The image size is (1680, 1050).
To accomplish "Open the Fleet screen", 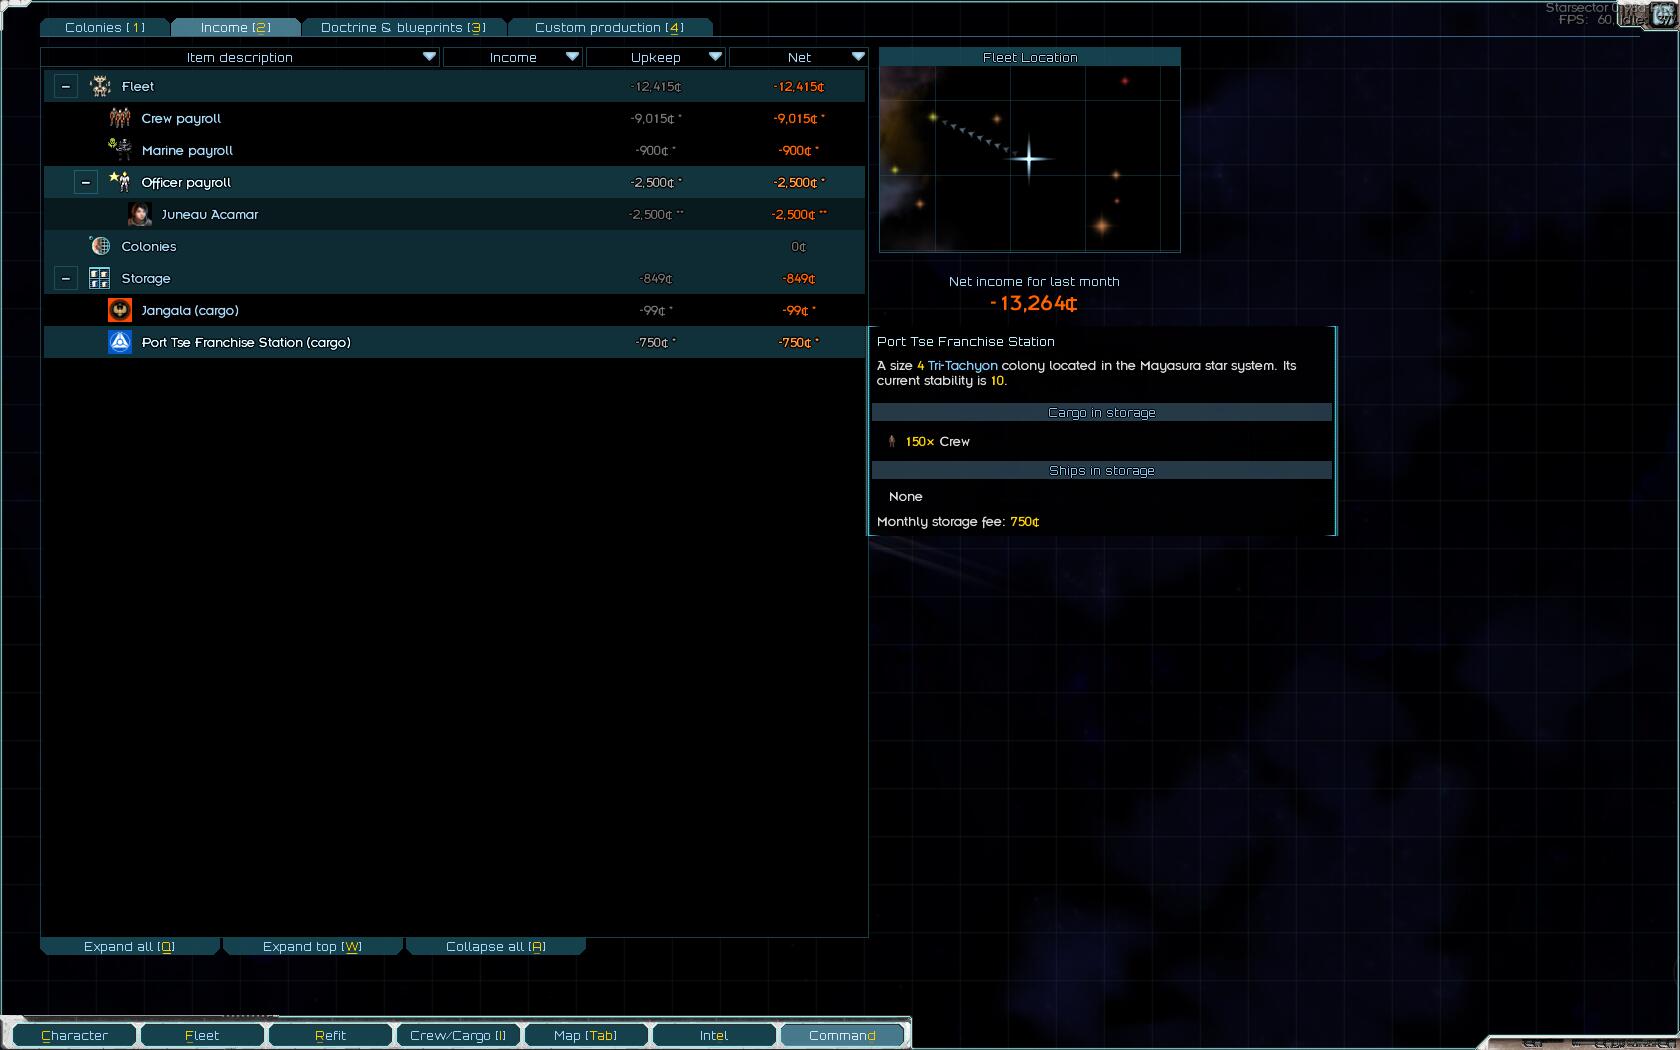I will pyautogui.click(x=202, y=1035).
